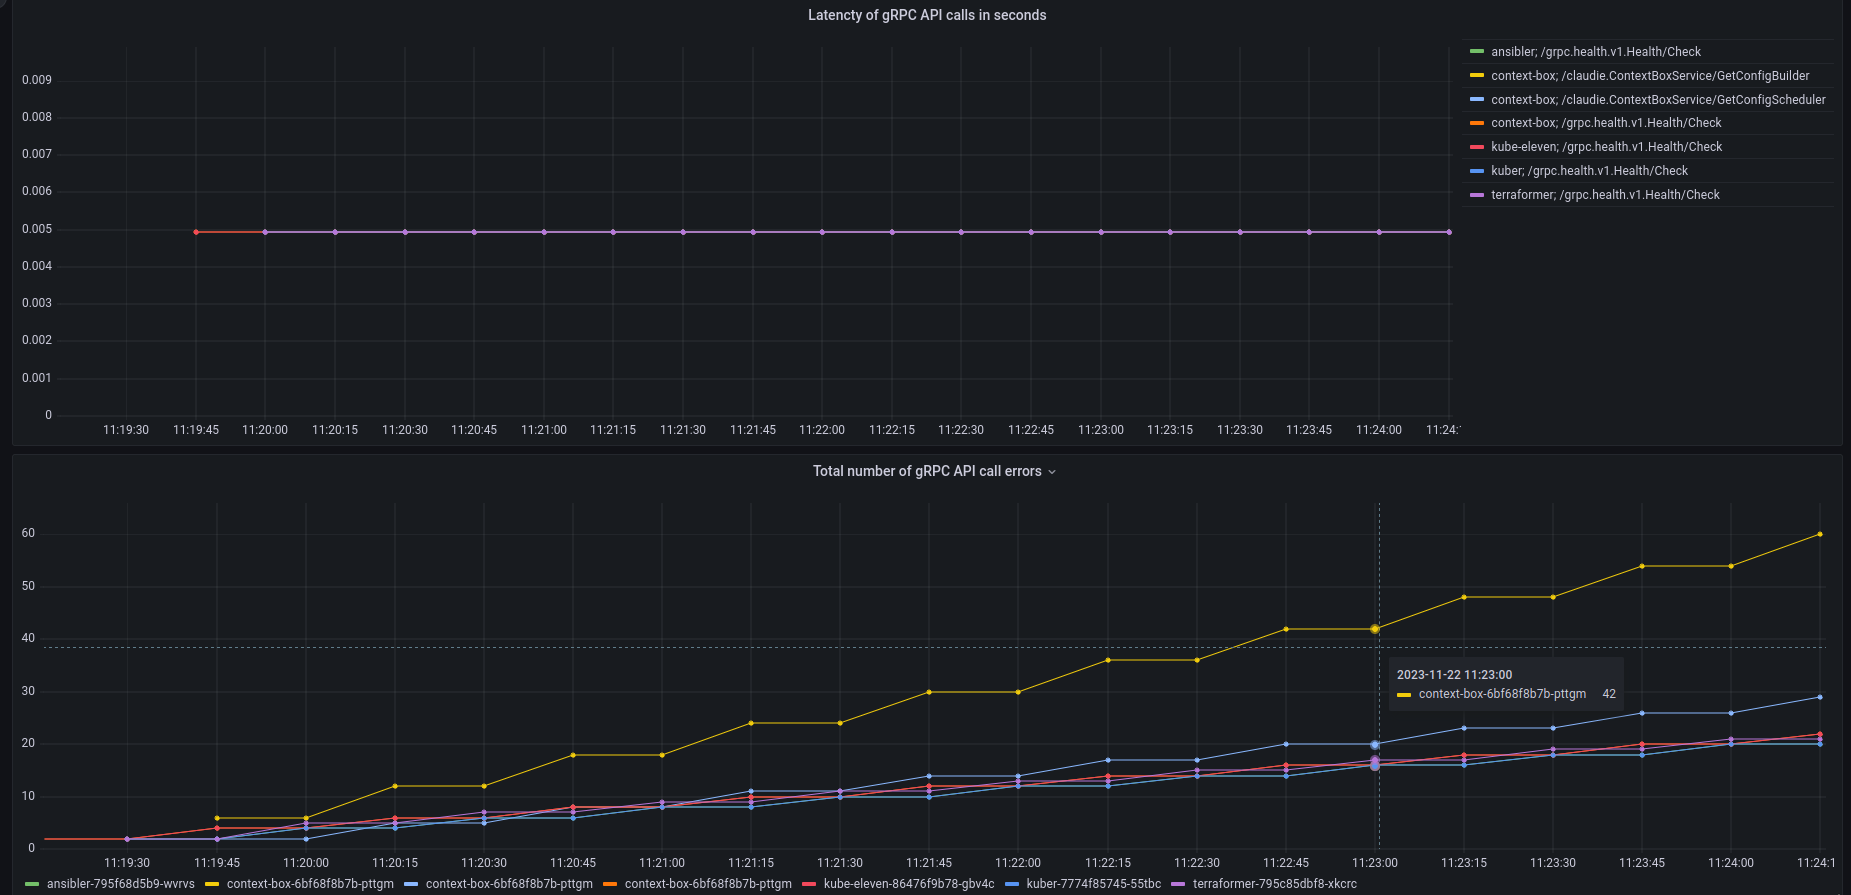Select the context-box GetConfigBuilder legend label

(x=1650, y=76)
